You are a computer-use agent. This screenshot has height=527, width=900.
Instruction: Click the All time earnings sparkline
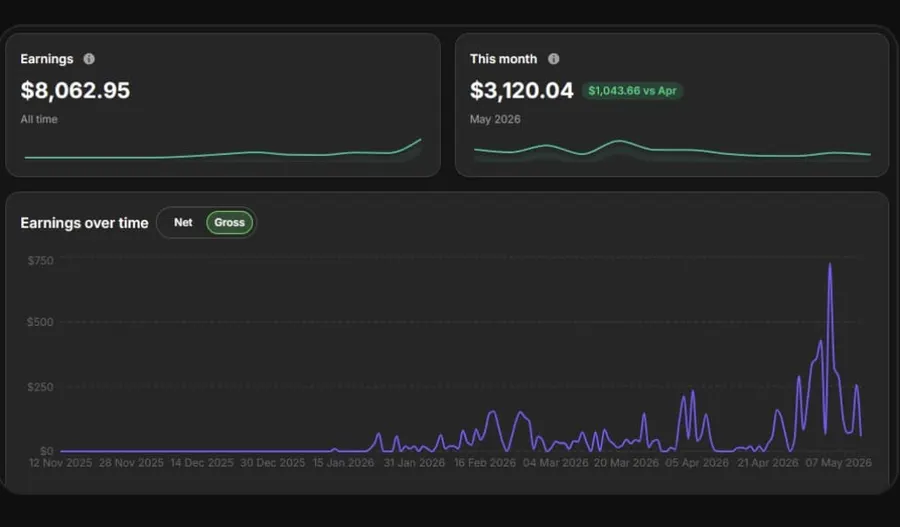[x=223, y=149]
